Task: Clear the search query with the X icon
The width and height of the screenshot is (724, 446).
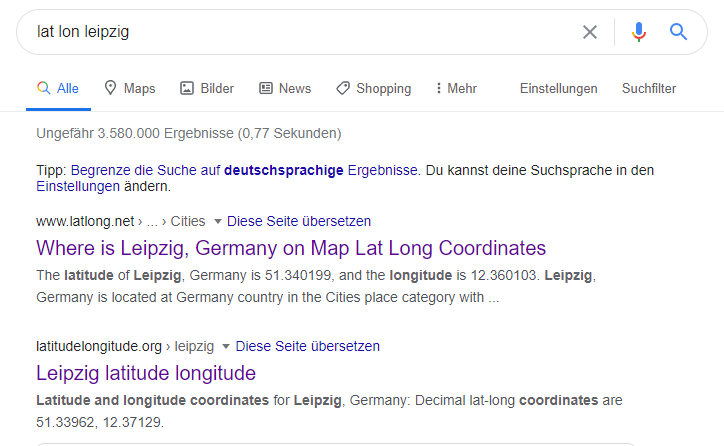Action: coord(590,32)
